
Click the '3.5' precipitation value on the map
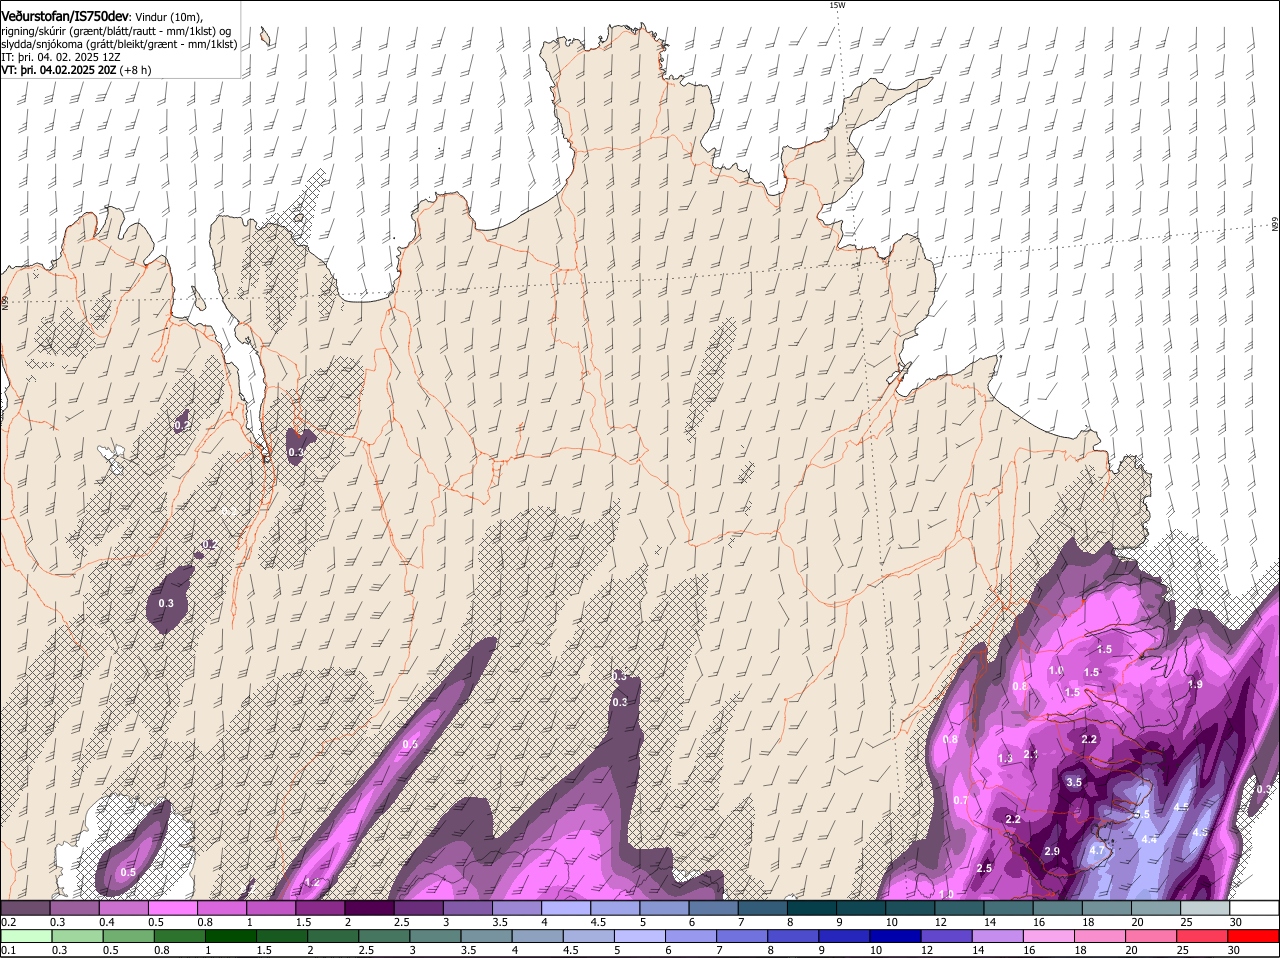click(1074, 782)
